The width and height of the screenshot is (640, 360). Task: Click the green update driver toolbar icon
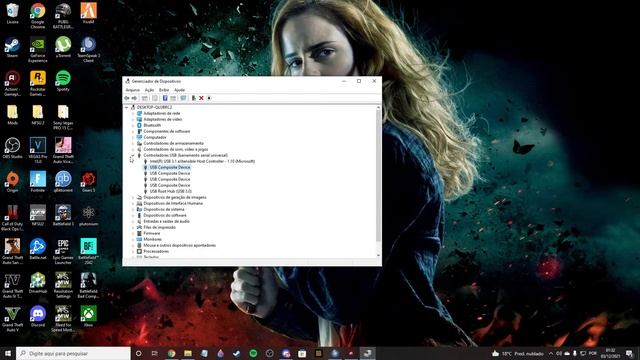193,98
